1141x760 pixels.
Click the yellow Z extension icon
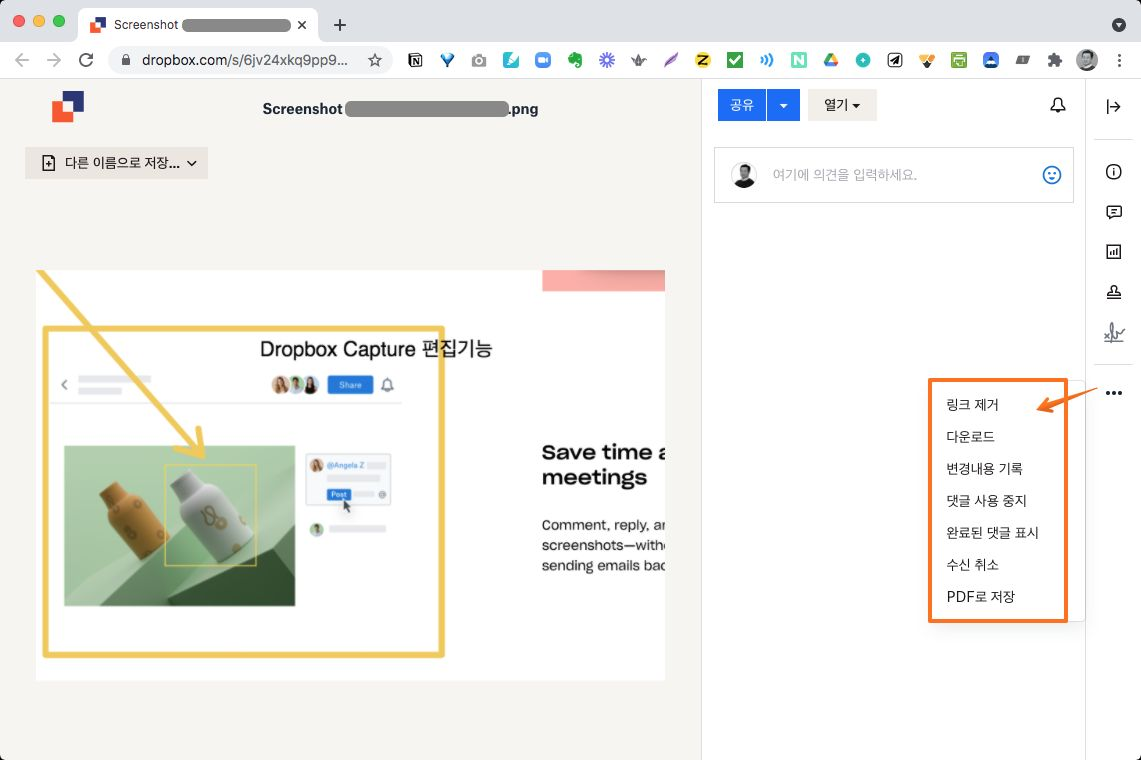tap(702, 60)
